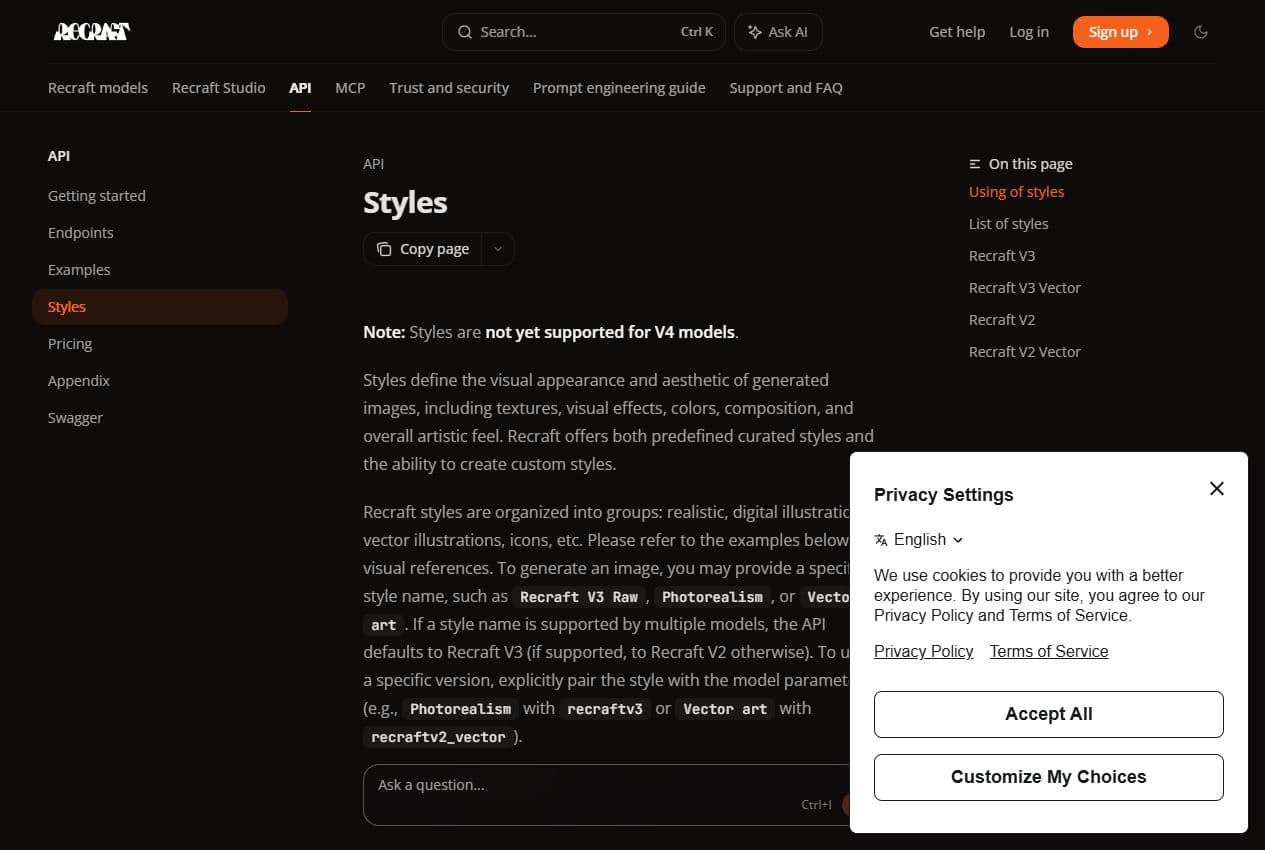
Task: Click Customize My Choices button
Action: click(x=1049, y=777)
